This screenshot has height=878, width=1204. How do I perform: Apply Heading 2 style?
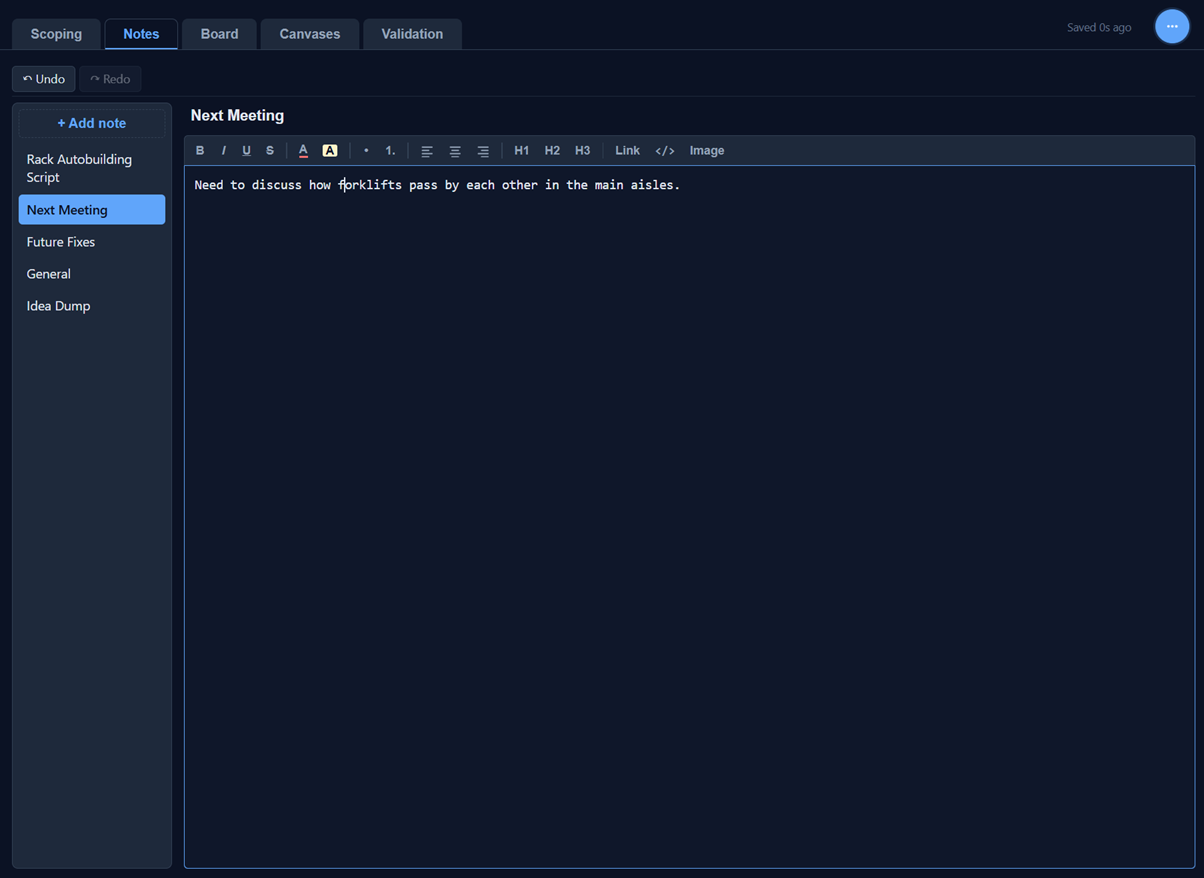552,151
